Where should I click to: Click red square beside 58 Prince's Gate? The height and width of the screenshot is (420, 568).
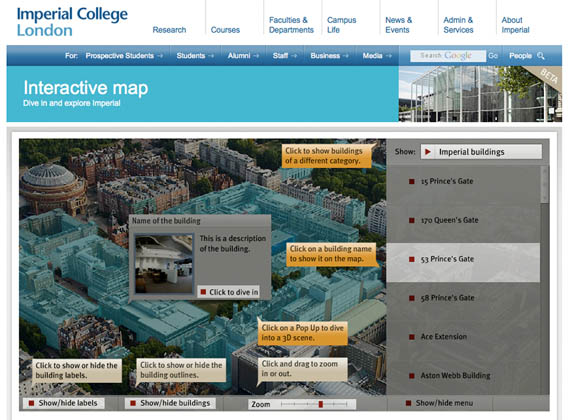[x=412, y=298]
